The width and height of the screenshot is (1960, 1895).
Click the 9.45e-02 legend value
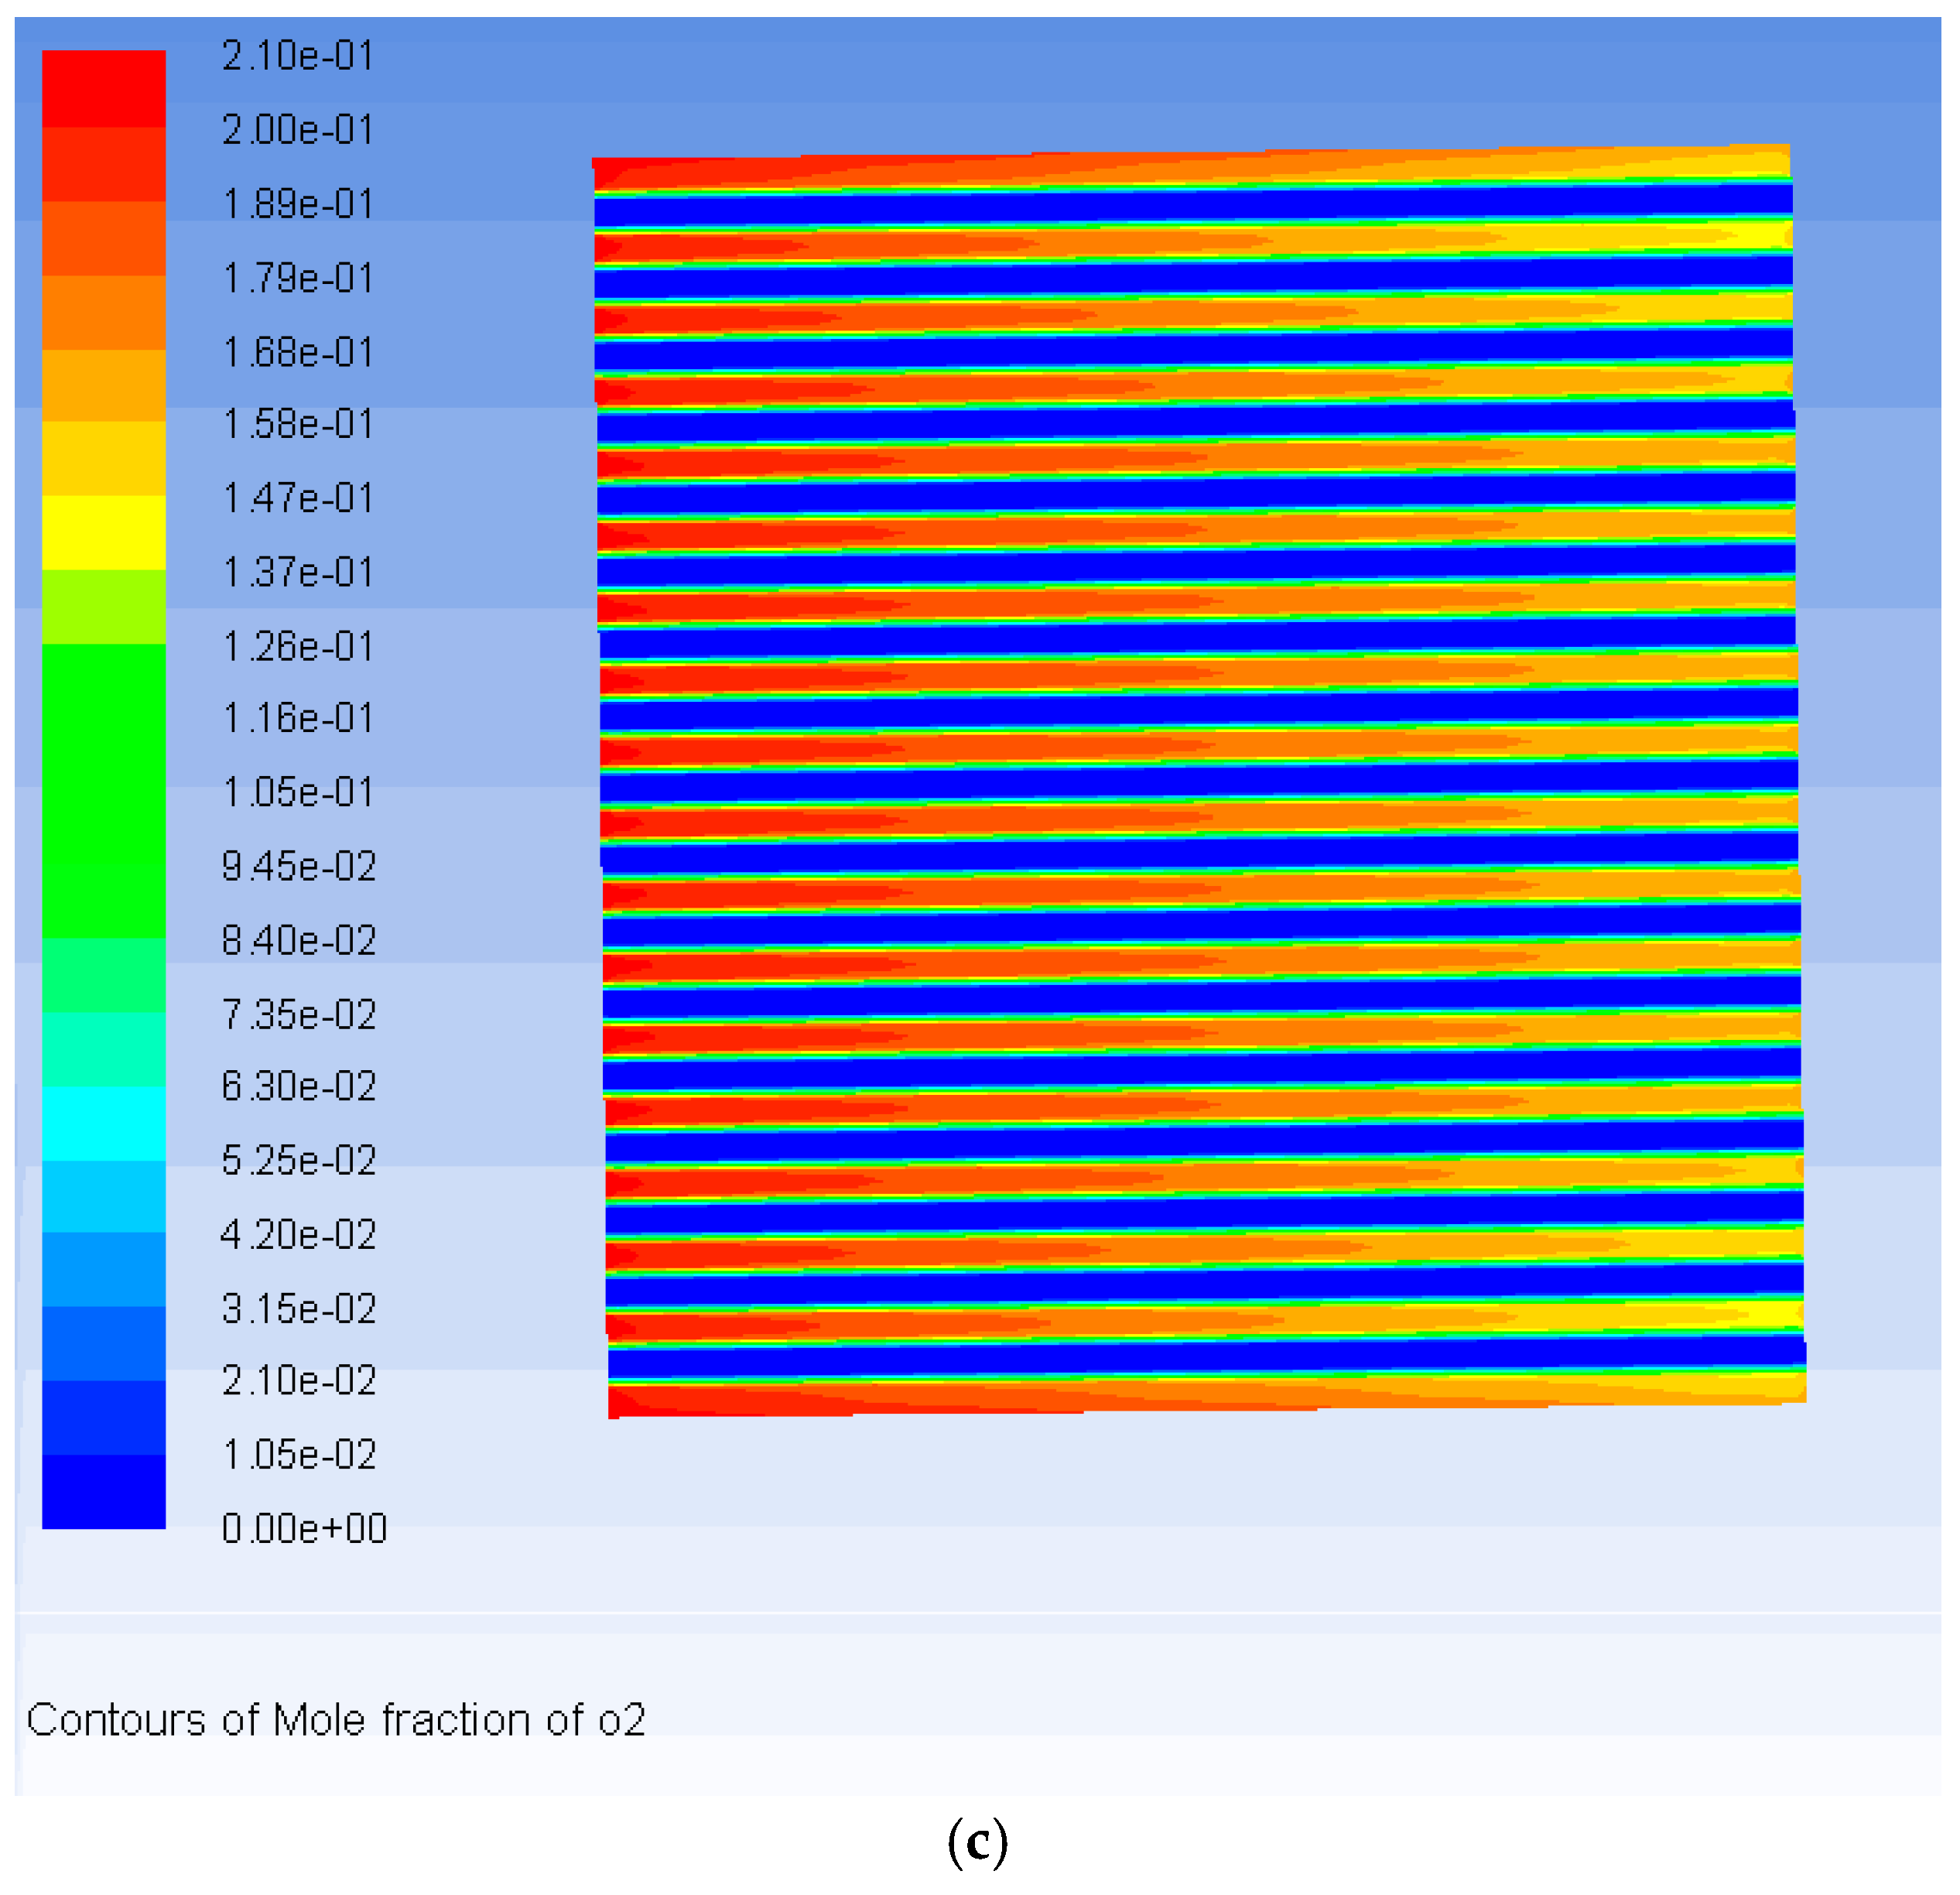(298, 866)
